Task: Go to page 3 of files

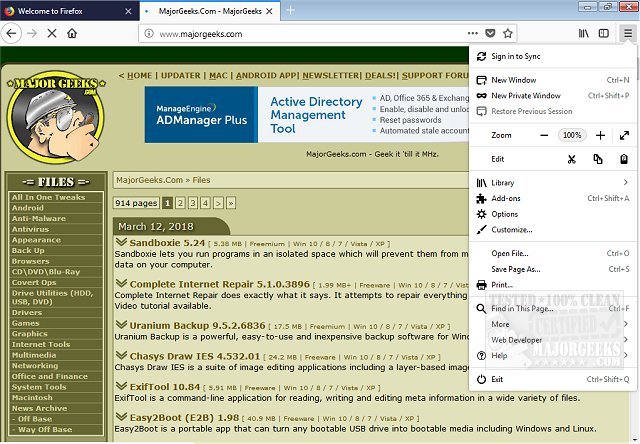Action: click(x=193, y=203)
